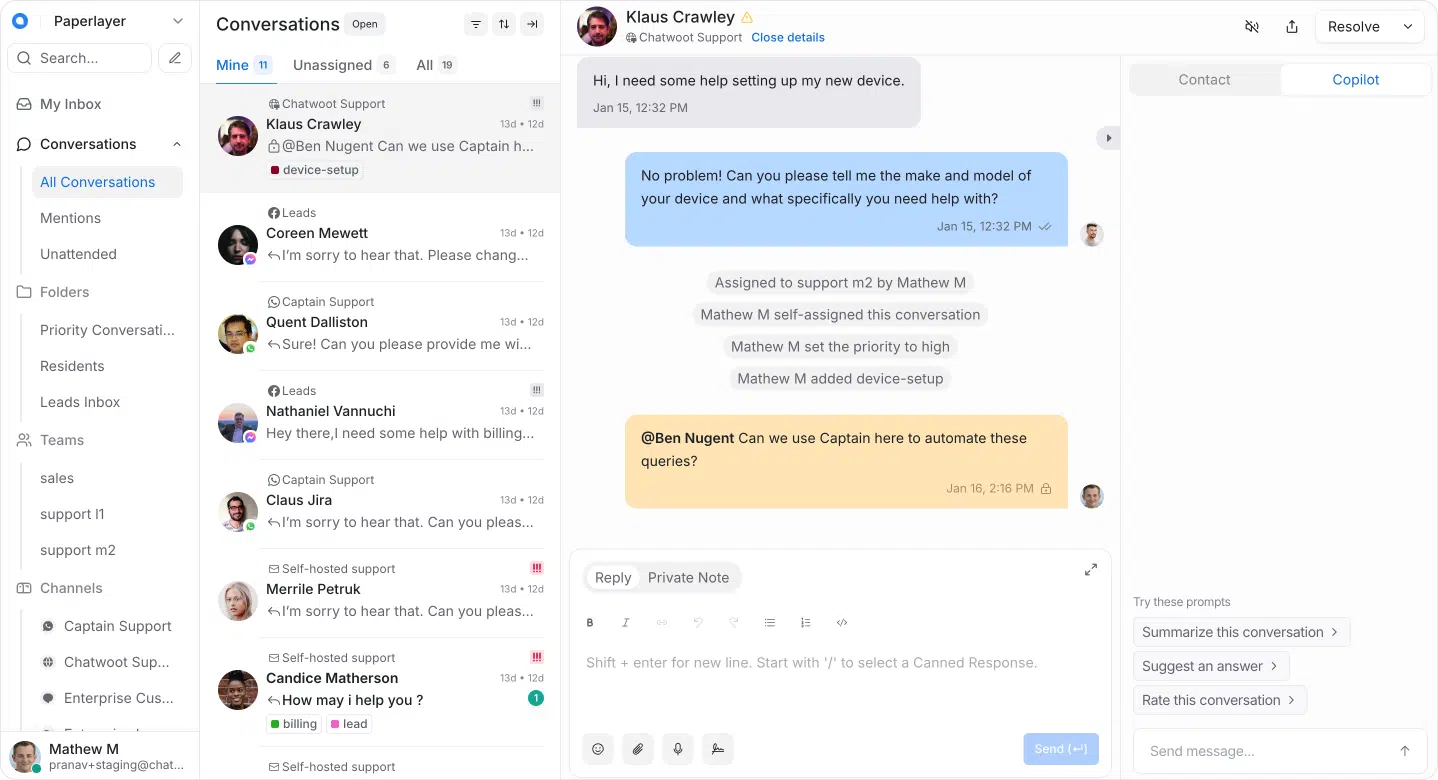Open the Contact tab in the side panel

pos(1204,80)
